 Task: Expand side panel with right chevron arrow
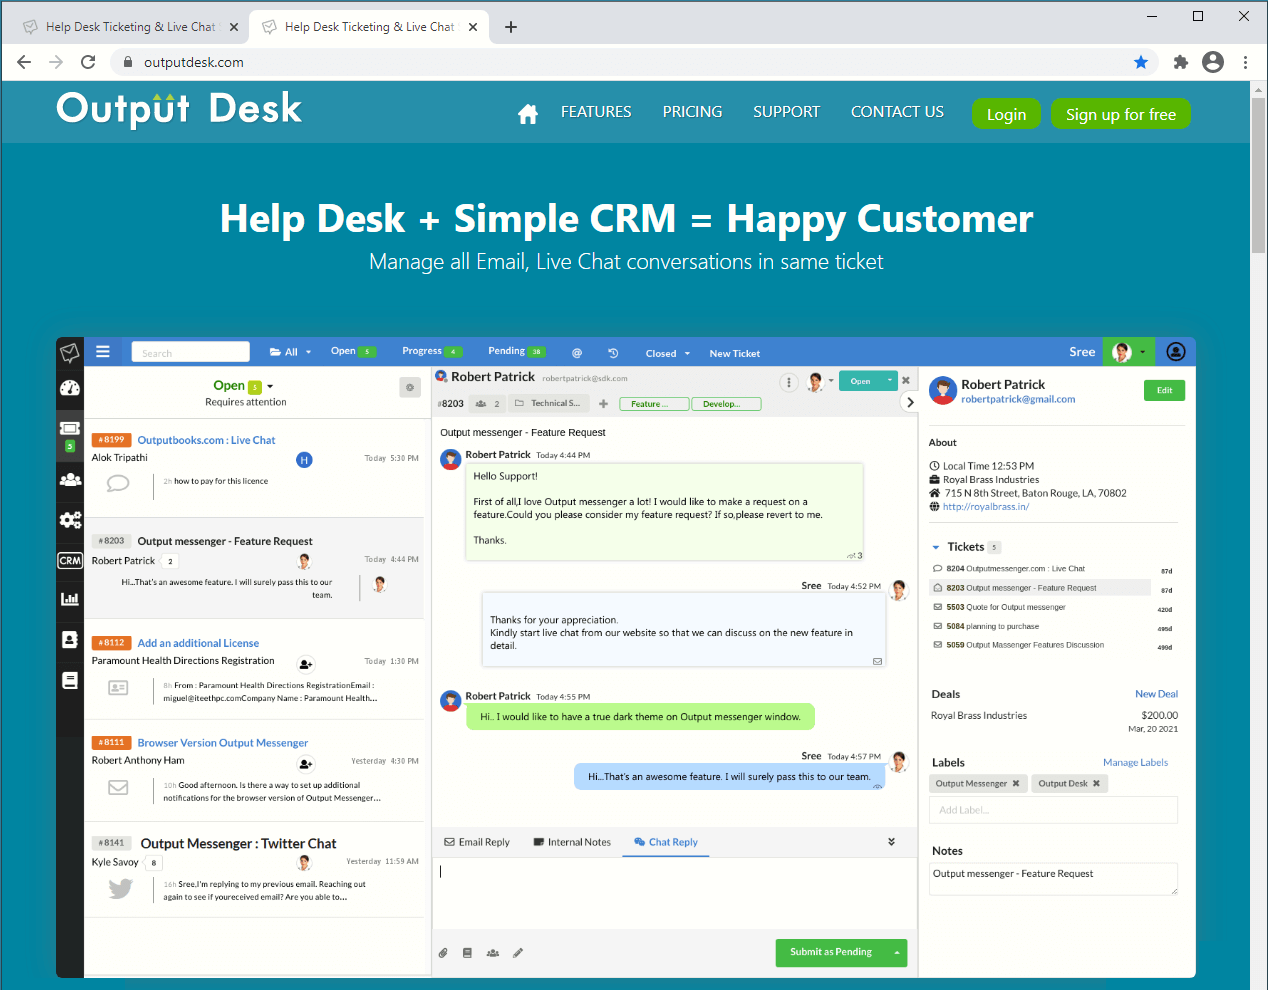point(910,402)
